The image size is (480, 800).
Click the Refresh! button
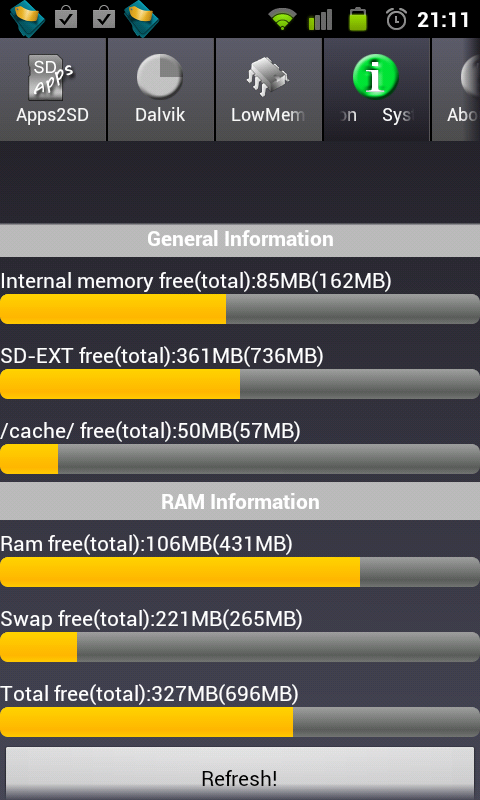point(240,773)
